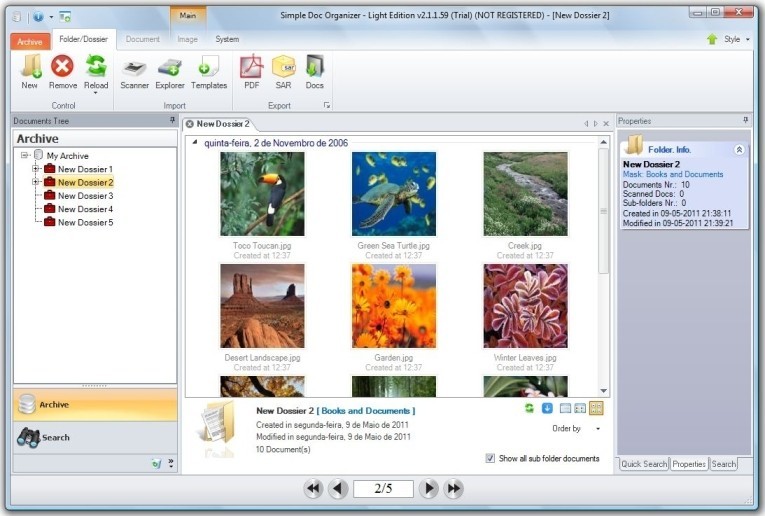Open the Search navigation pane with binoculars
The width and height of the screenshot is (765, 516).
(95, 437)
